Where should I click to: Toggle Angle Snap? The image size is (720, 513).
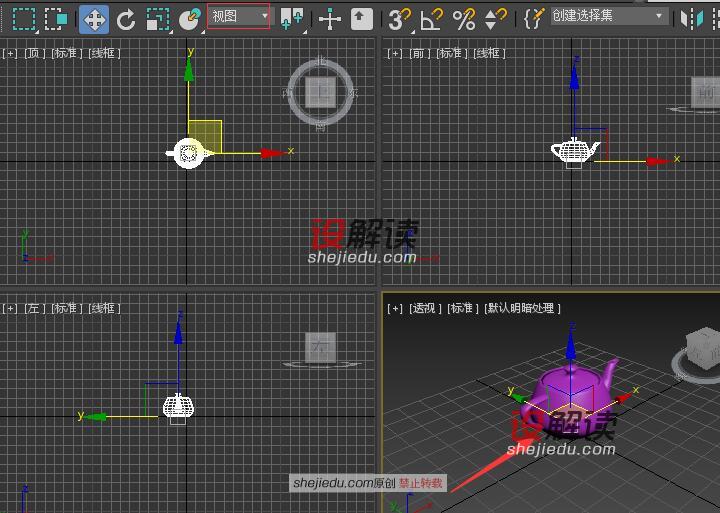click(x=431, y=19)
